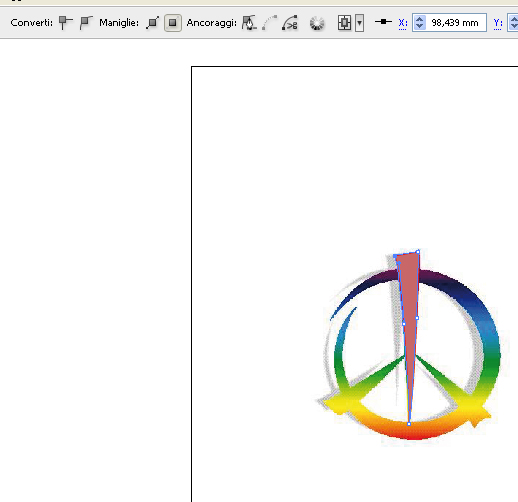Connect selected end points icon
518x502 pixels.
[269, 23]
